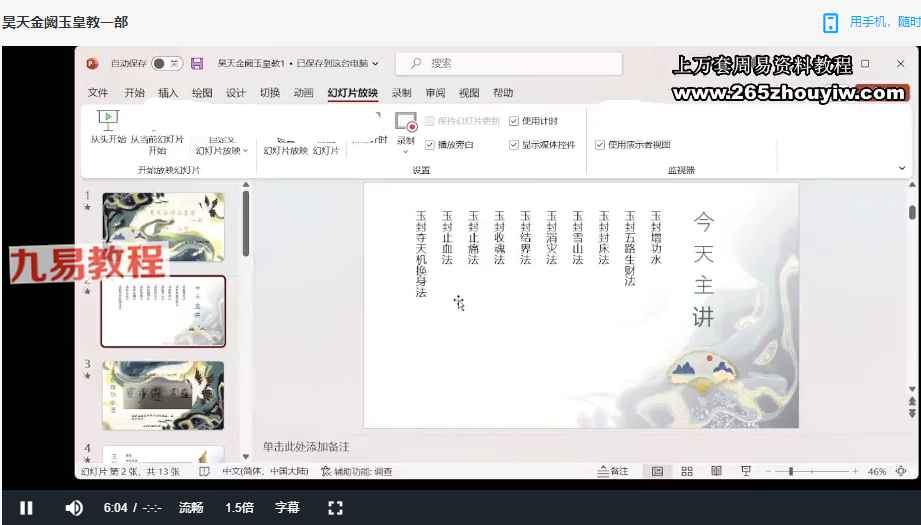921x525 pixels.
Task: Click the 录制 record icon in ribbon
Action: 405,123
